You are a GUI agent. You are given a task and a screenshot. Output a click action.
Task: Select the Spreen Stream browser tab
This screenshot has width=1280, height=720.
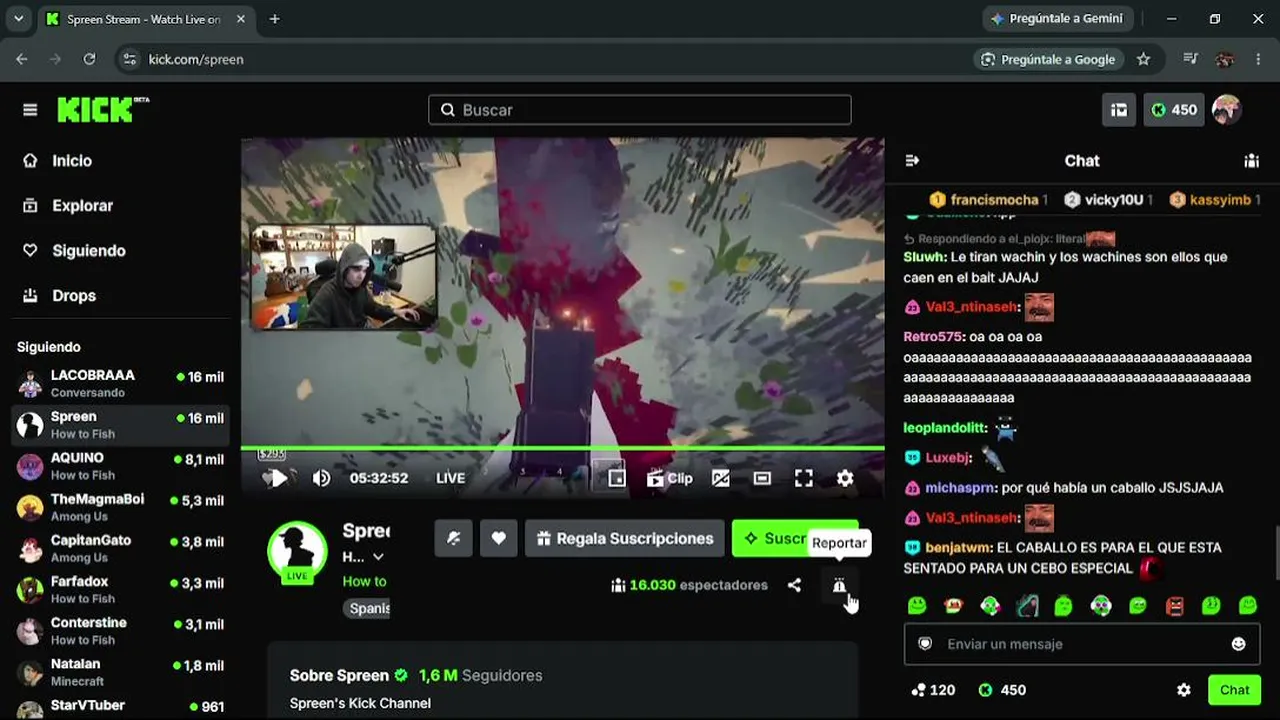coord(146,19)
